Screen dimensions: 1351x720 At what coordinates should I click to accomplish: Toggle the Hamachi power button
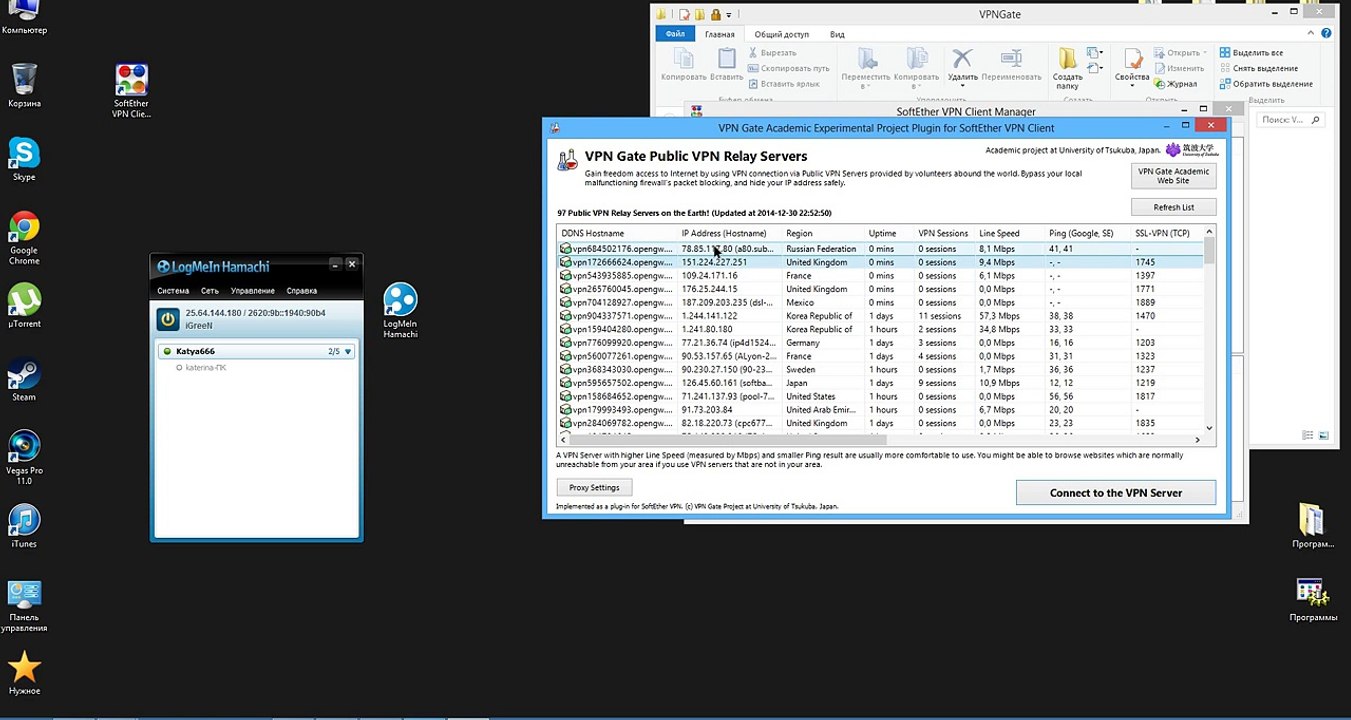168,319
